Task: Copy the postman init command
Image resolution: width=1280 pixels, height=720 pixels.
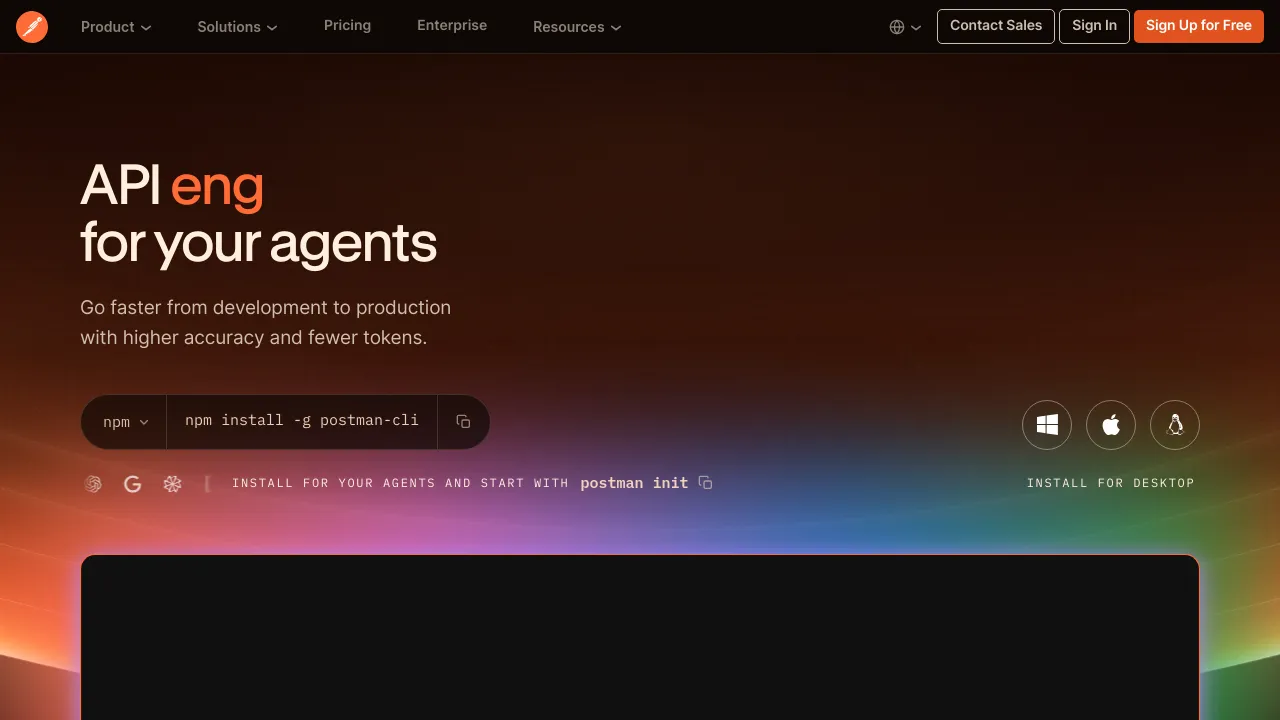Action: [705, 483]
